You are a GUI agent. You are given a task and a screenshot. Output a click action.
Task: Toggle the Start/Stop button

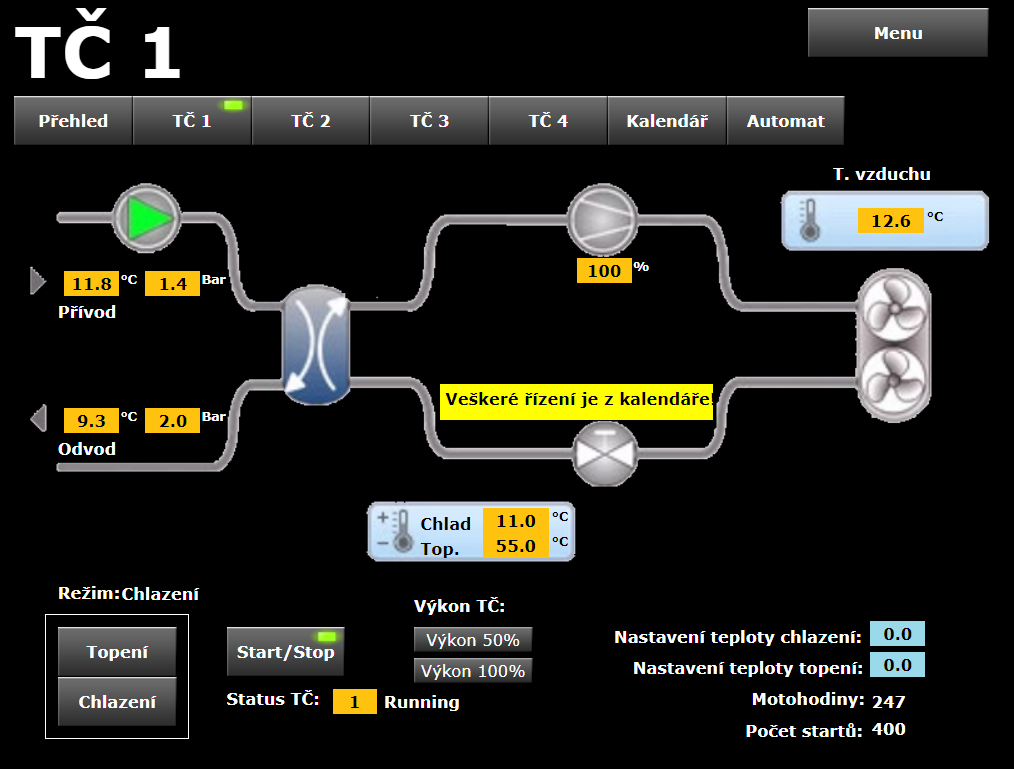(285, 652)
